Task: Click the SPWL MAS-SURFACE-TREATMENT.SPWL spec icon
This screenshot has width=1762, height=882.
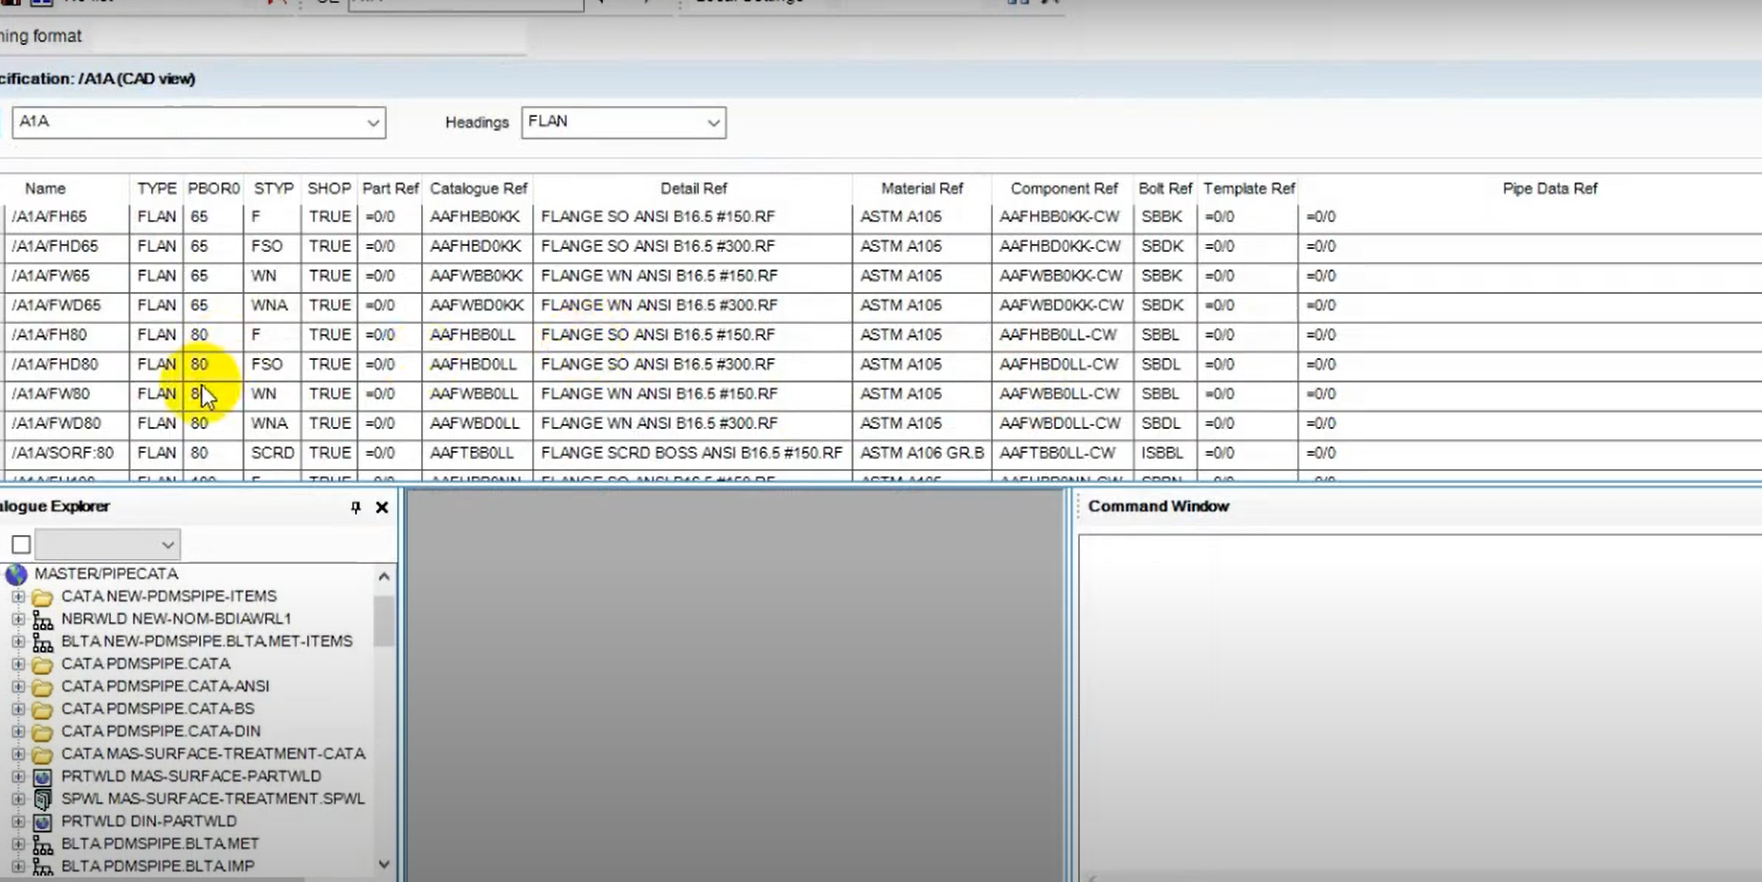Action: pos(42,799)
